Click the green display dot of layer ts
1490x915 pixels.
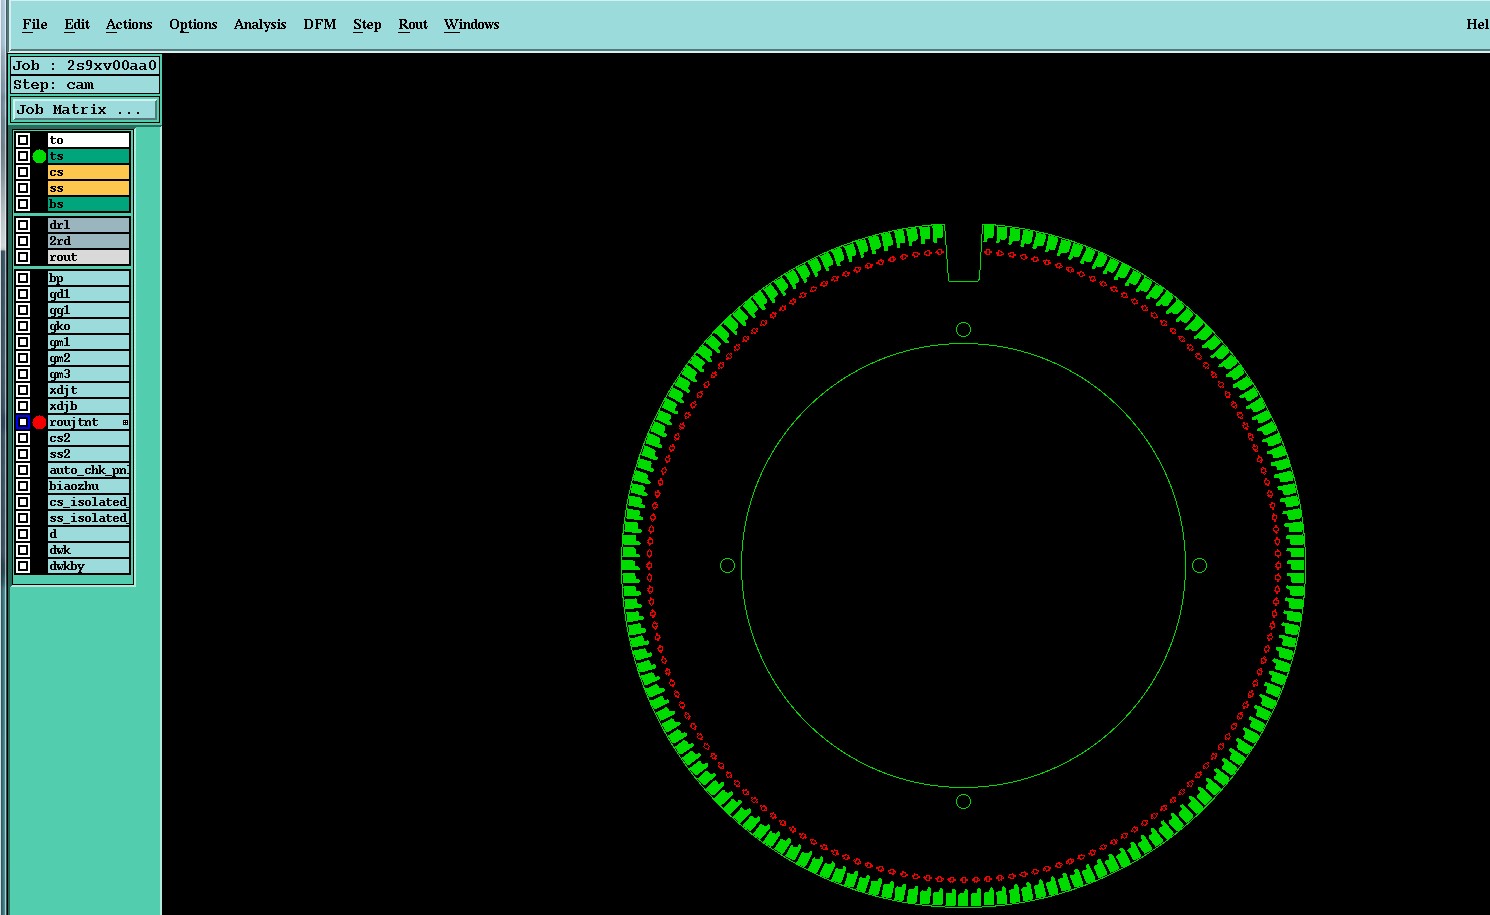[x=39, y=156]
